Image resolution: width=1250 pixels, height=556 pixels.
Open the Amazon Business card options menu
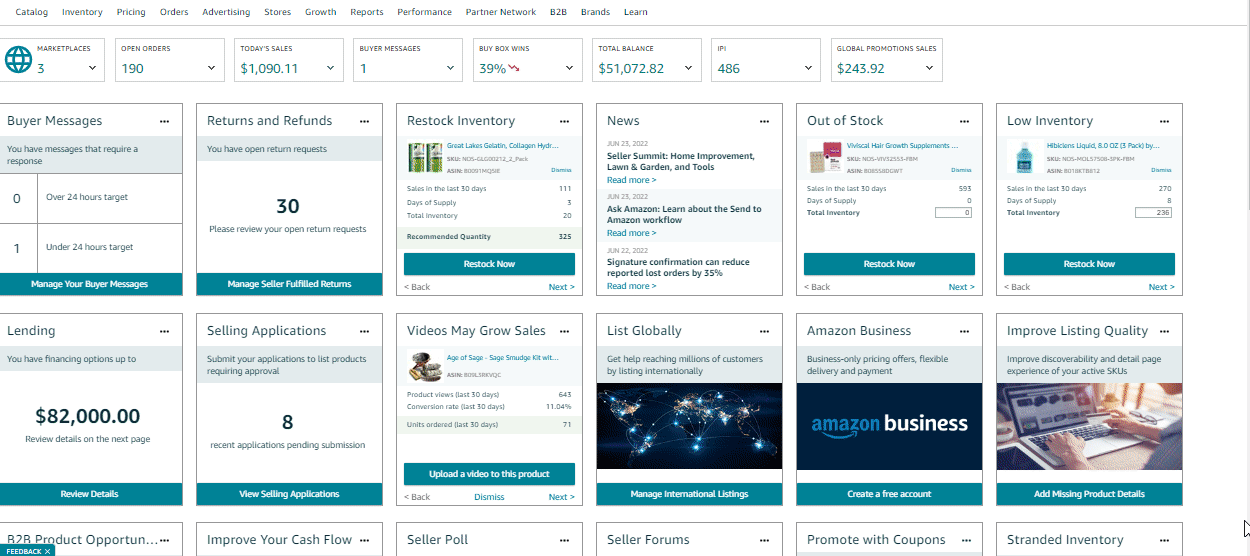tap(965, 331)
